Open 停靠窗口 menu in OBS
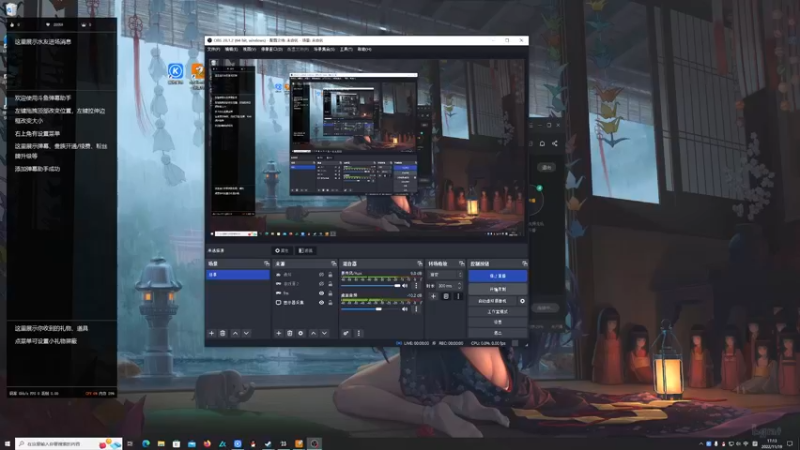800x450 pixels. [x=271, y=49]
